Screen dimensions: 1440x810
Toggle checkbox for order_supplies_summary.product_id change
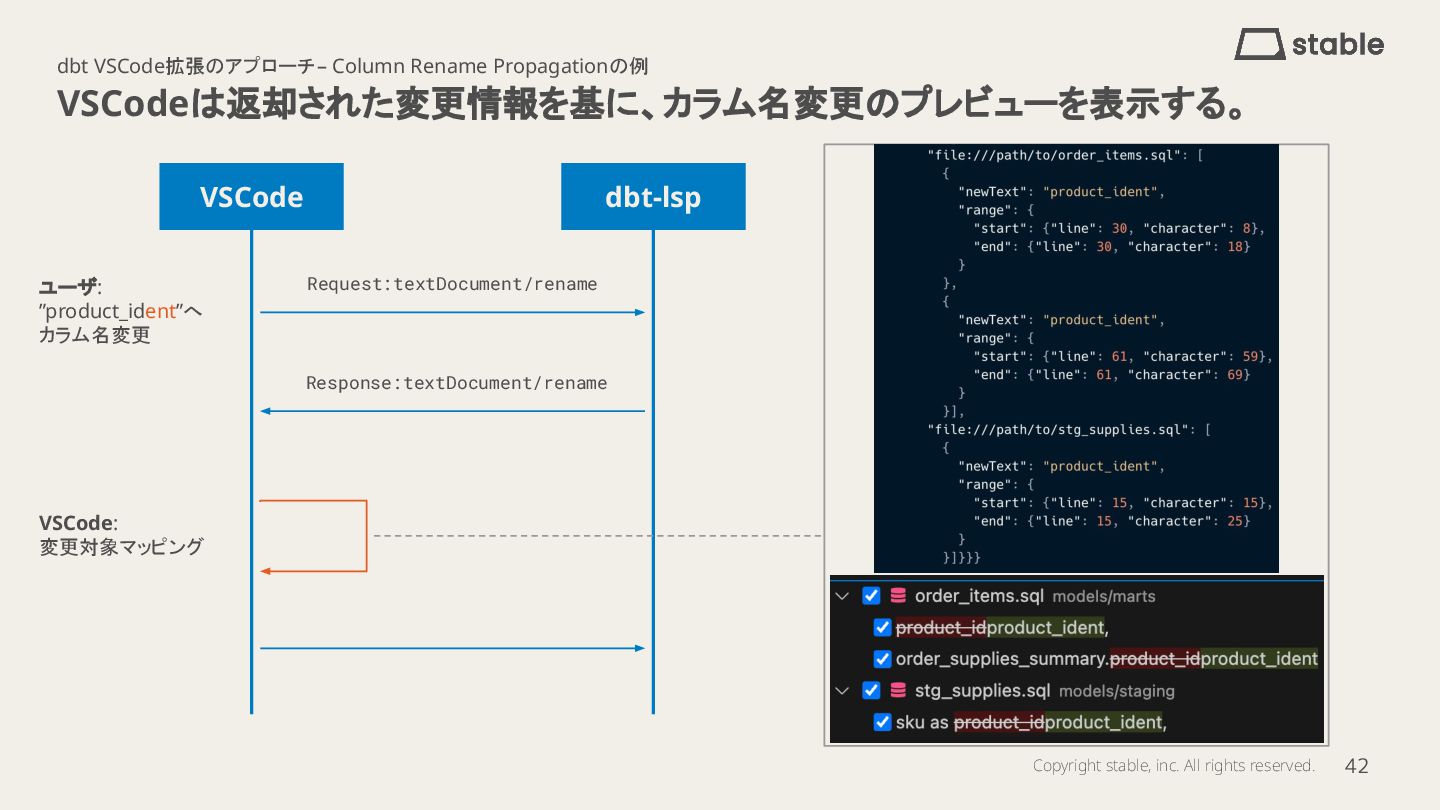(882, 659)
